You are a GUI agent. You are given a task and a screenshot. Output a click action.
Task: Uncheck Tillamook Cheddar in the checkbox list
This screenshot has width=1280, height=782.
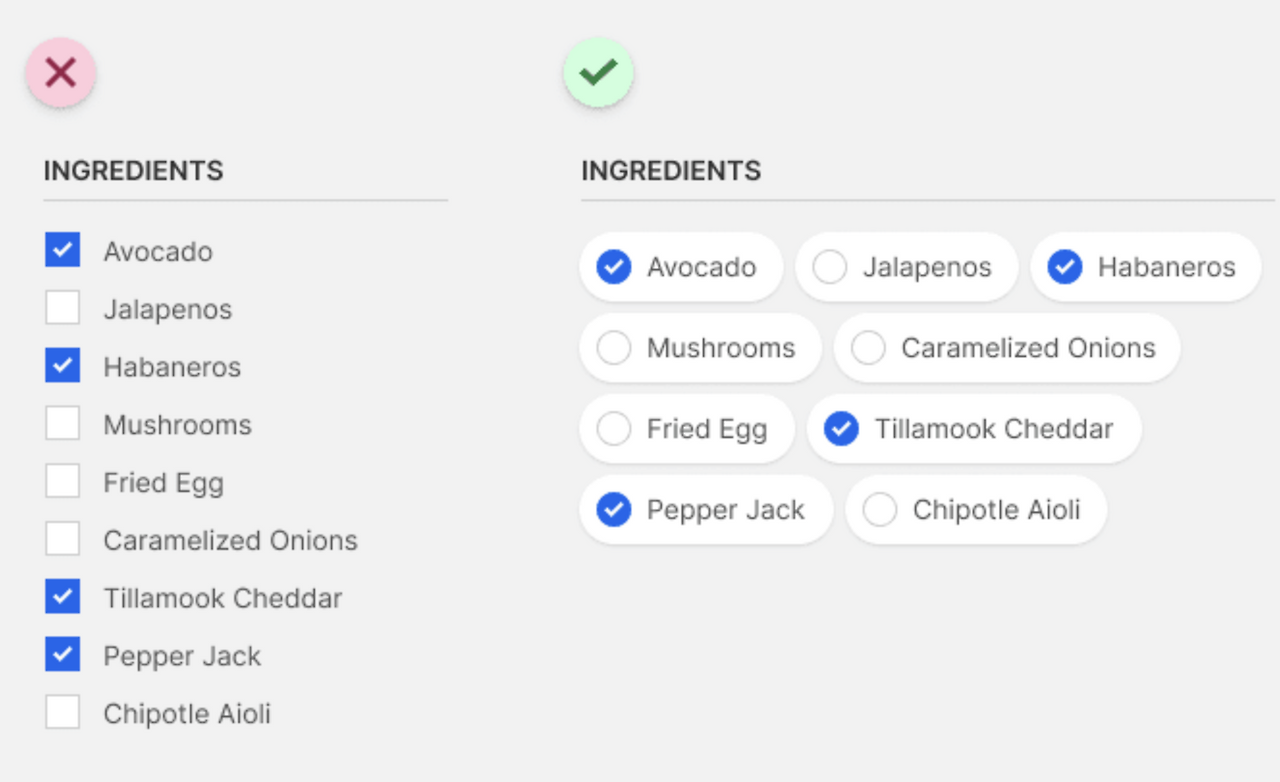coord(62,598)
